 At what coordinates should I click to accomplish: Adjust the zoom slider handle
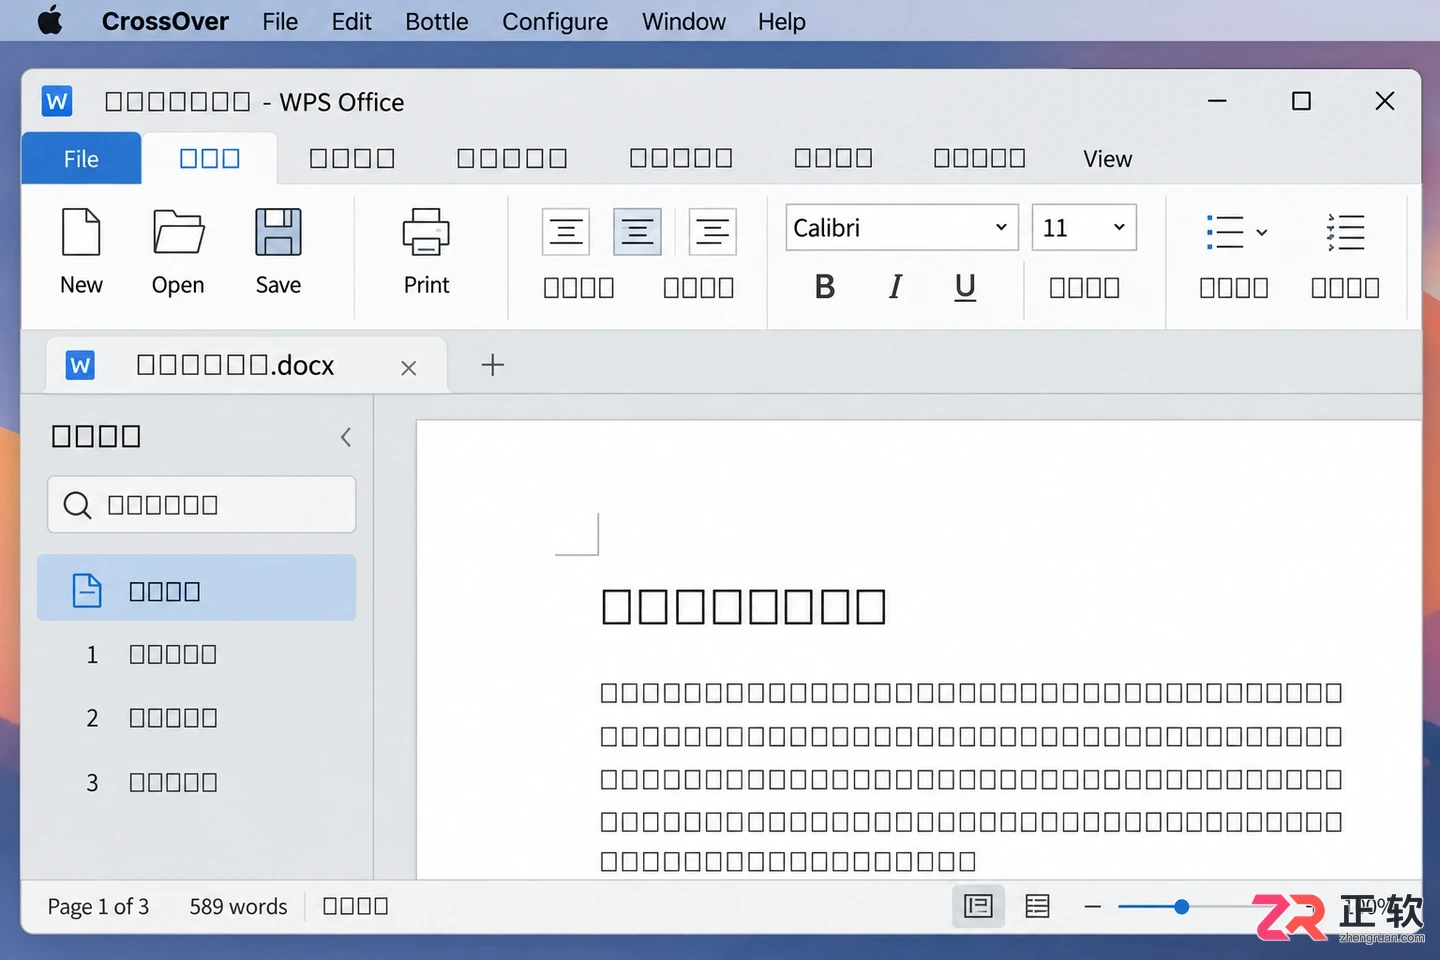(x=1181, y=907)
